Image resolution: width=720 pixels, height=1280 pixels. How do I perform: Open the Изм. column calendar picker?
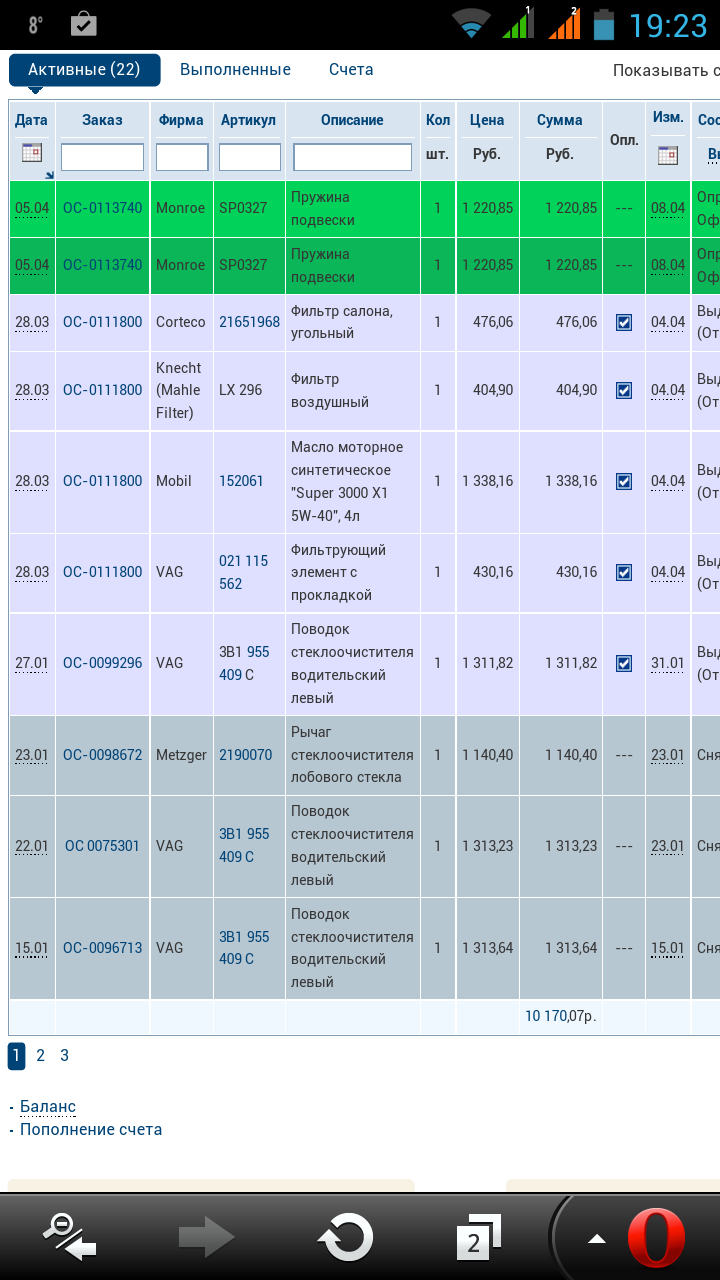click(x=667, y=155)
